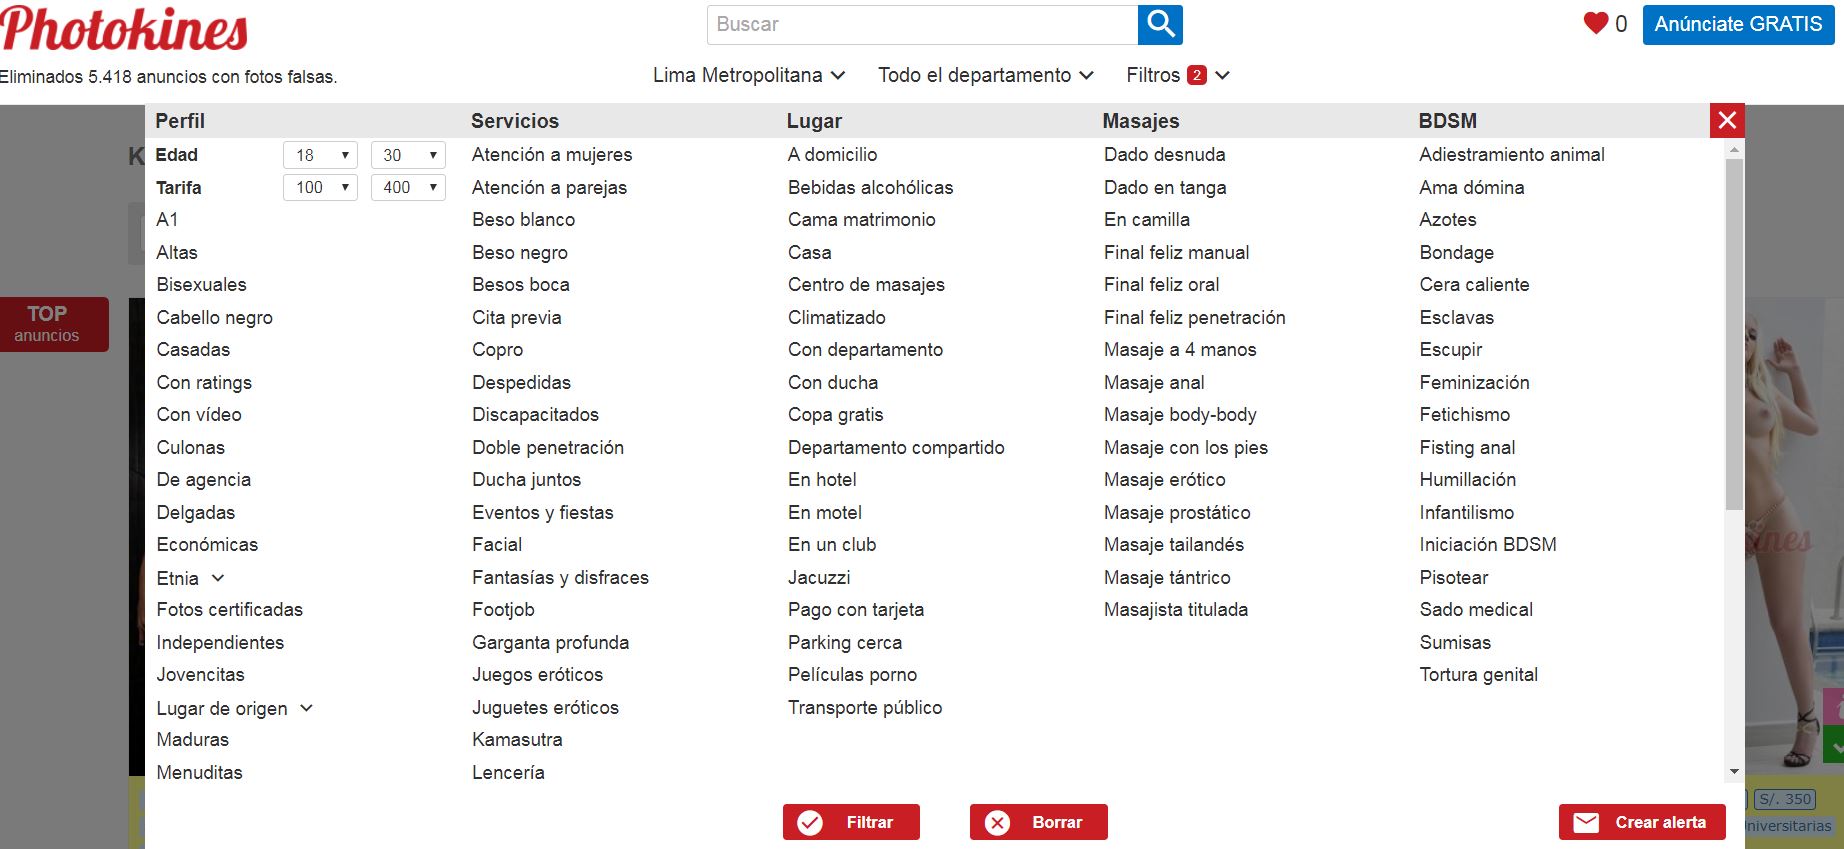This screenshot has width=1844, height=849.
Task: Close the filters panel with the X
Action: point(1727,121)
